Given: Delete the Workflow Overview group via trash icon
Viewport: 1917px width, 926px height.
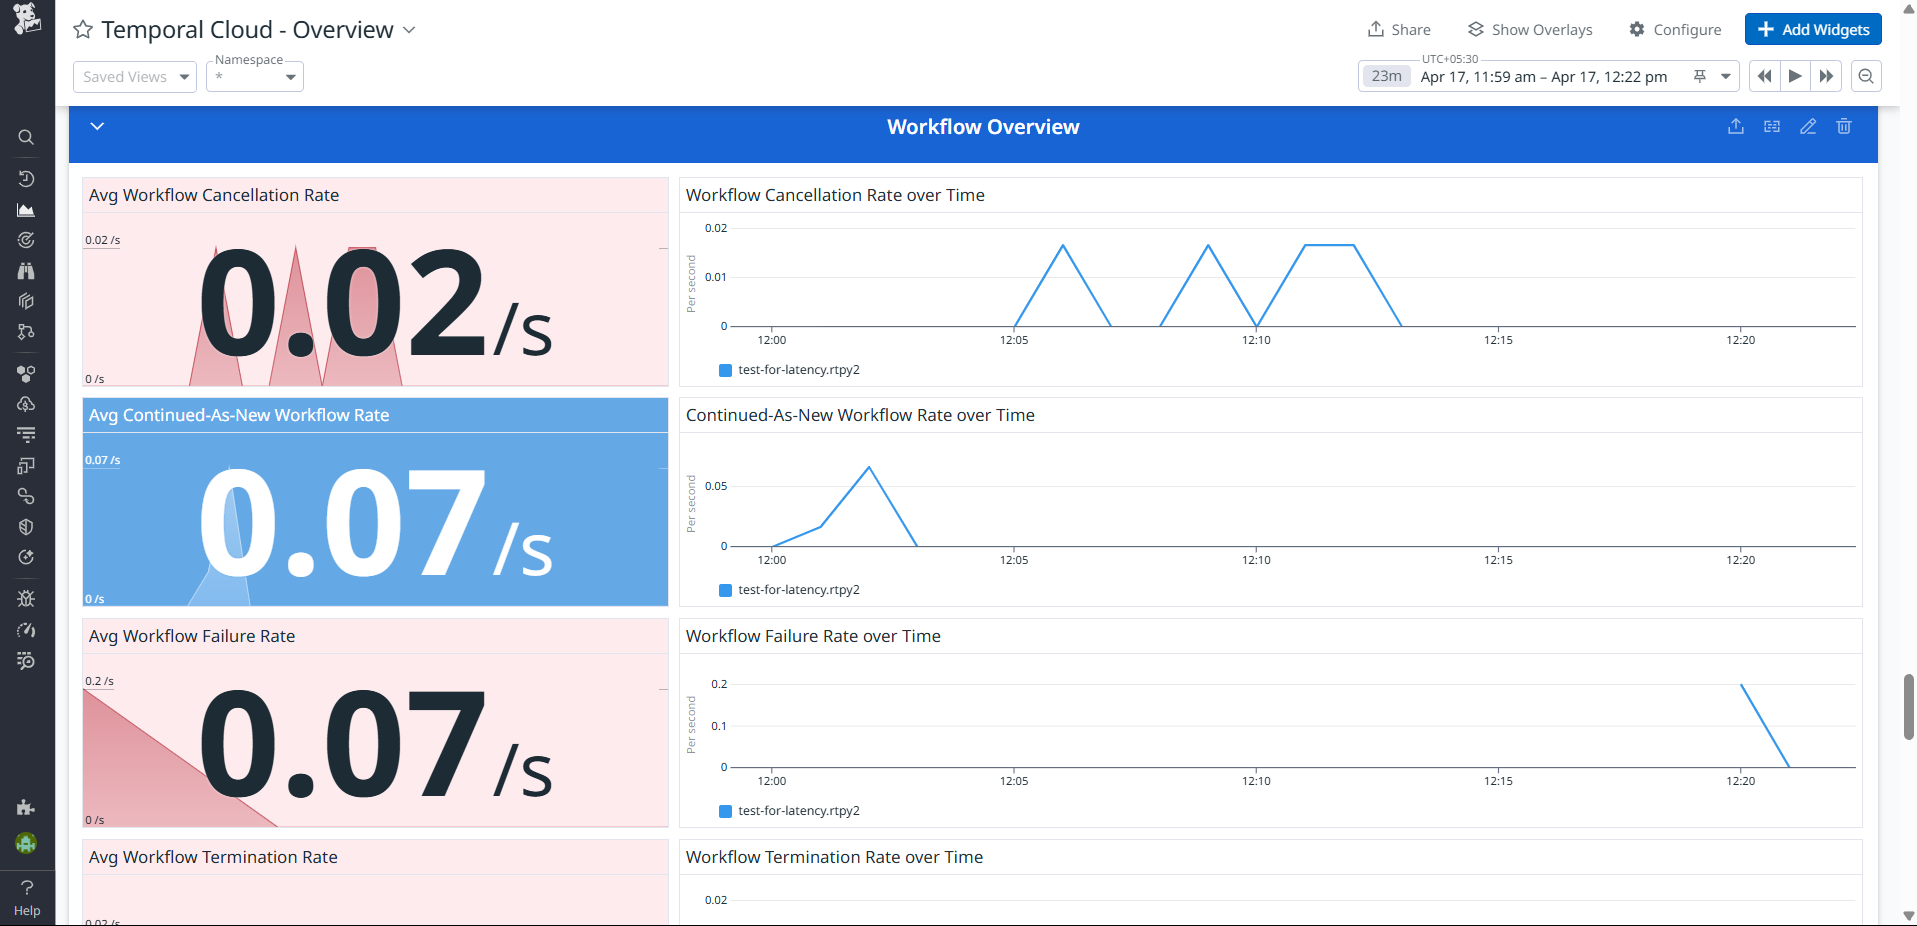Looking at the screenshot, I should click(1844, 126).
